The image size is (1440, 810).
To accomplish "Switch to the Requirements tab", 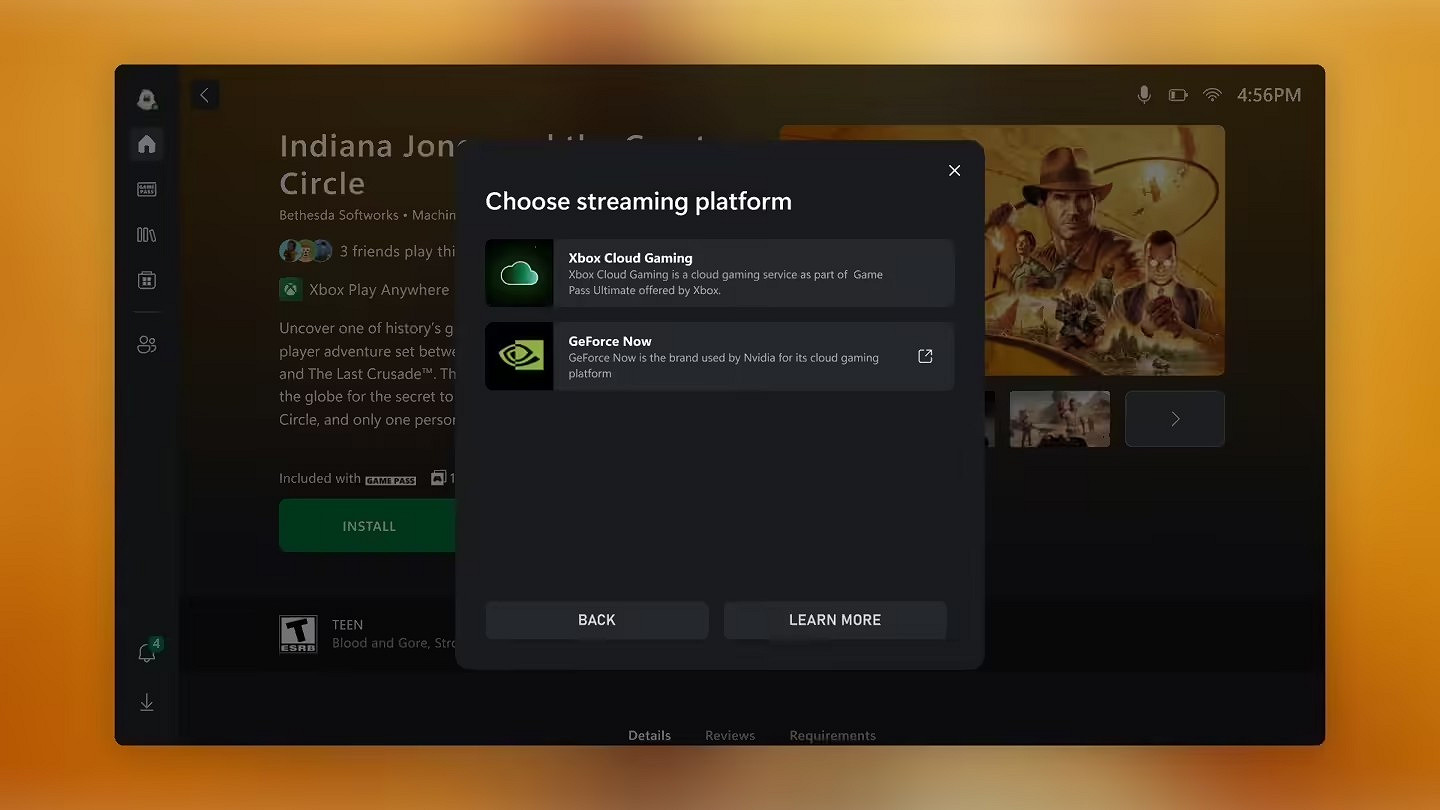I will pyautogui.click(x=832, y=735).
